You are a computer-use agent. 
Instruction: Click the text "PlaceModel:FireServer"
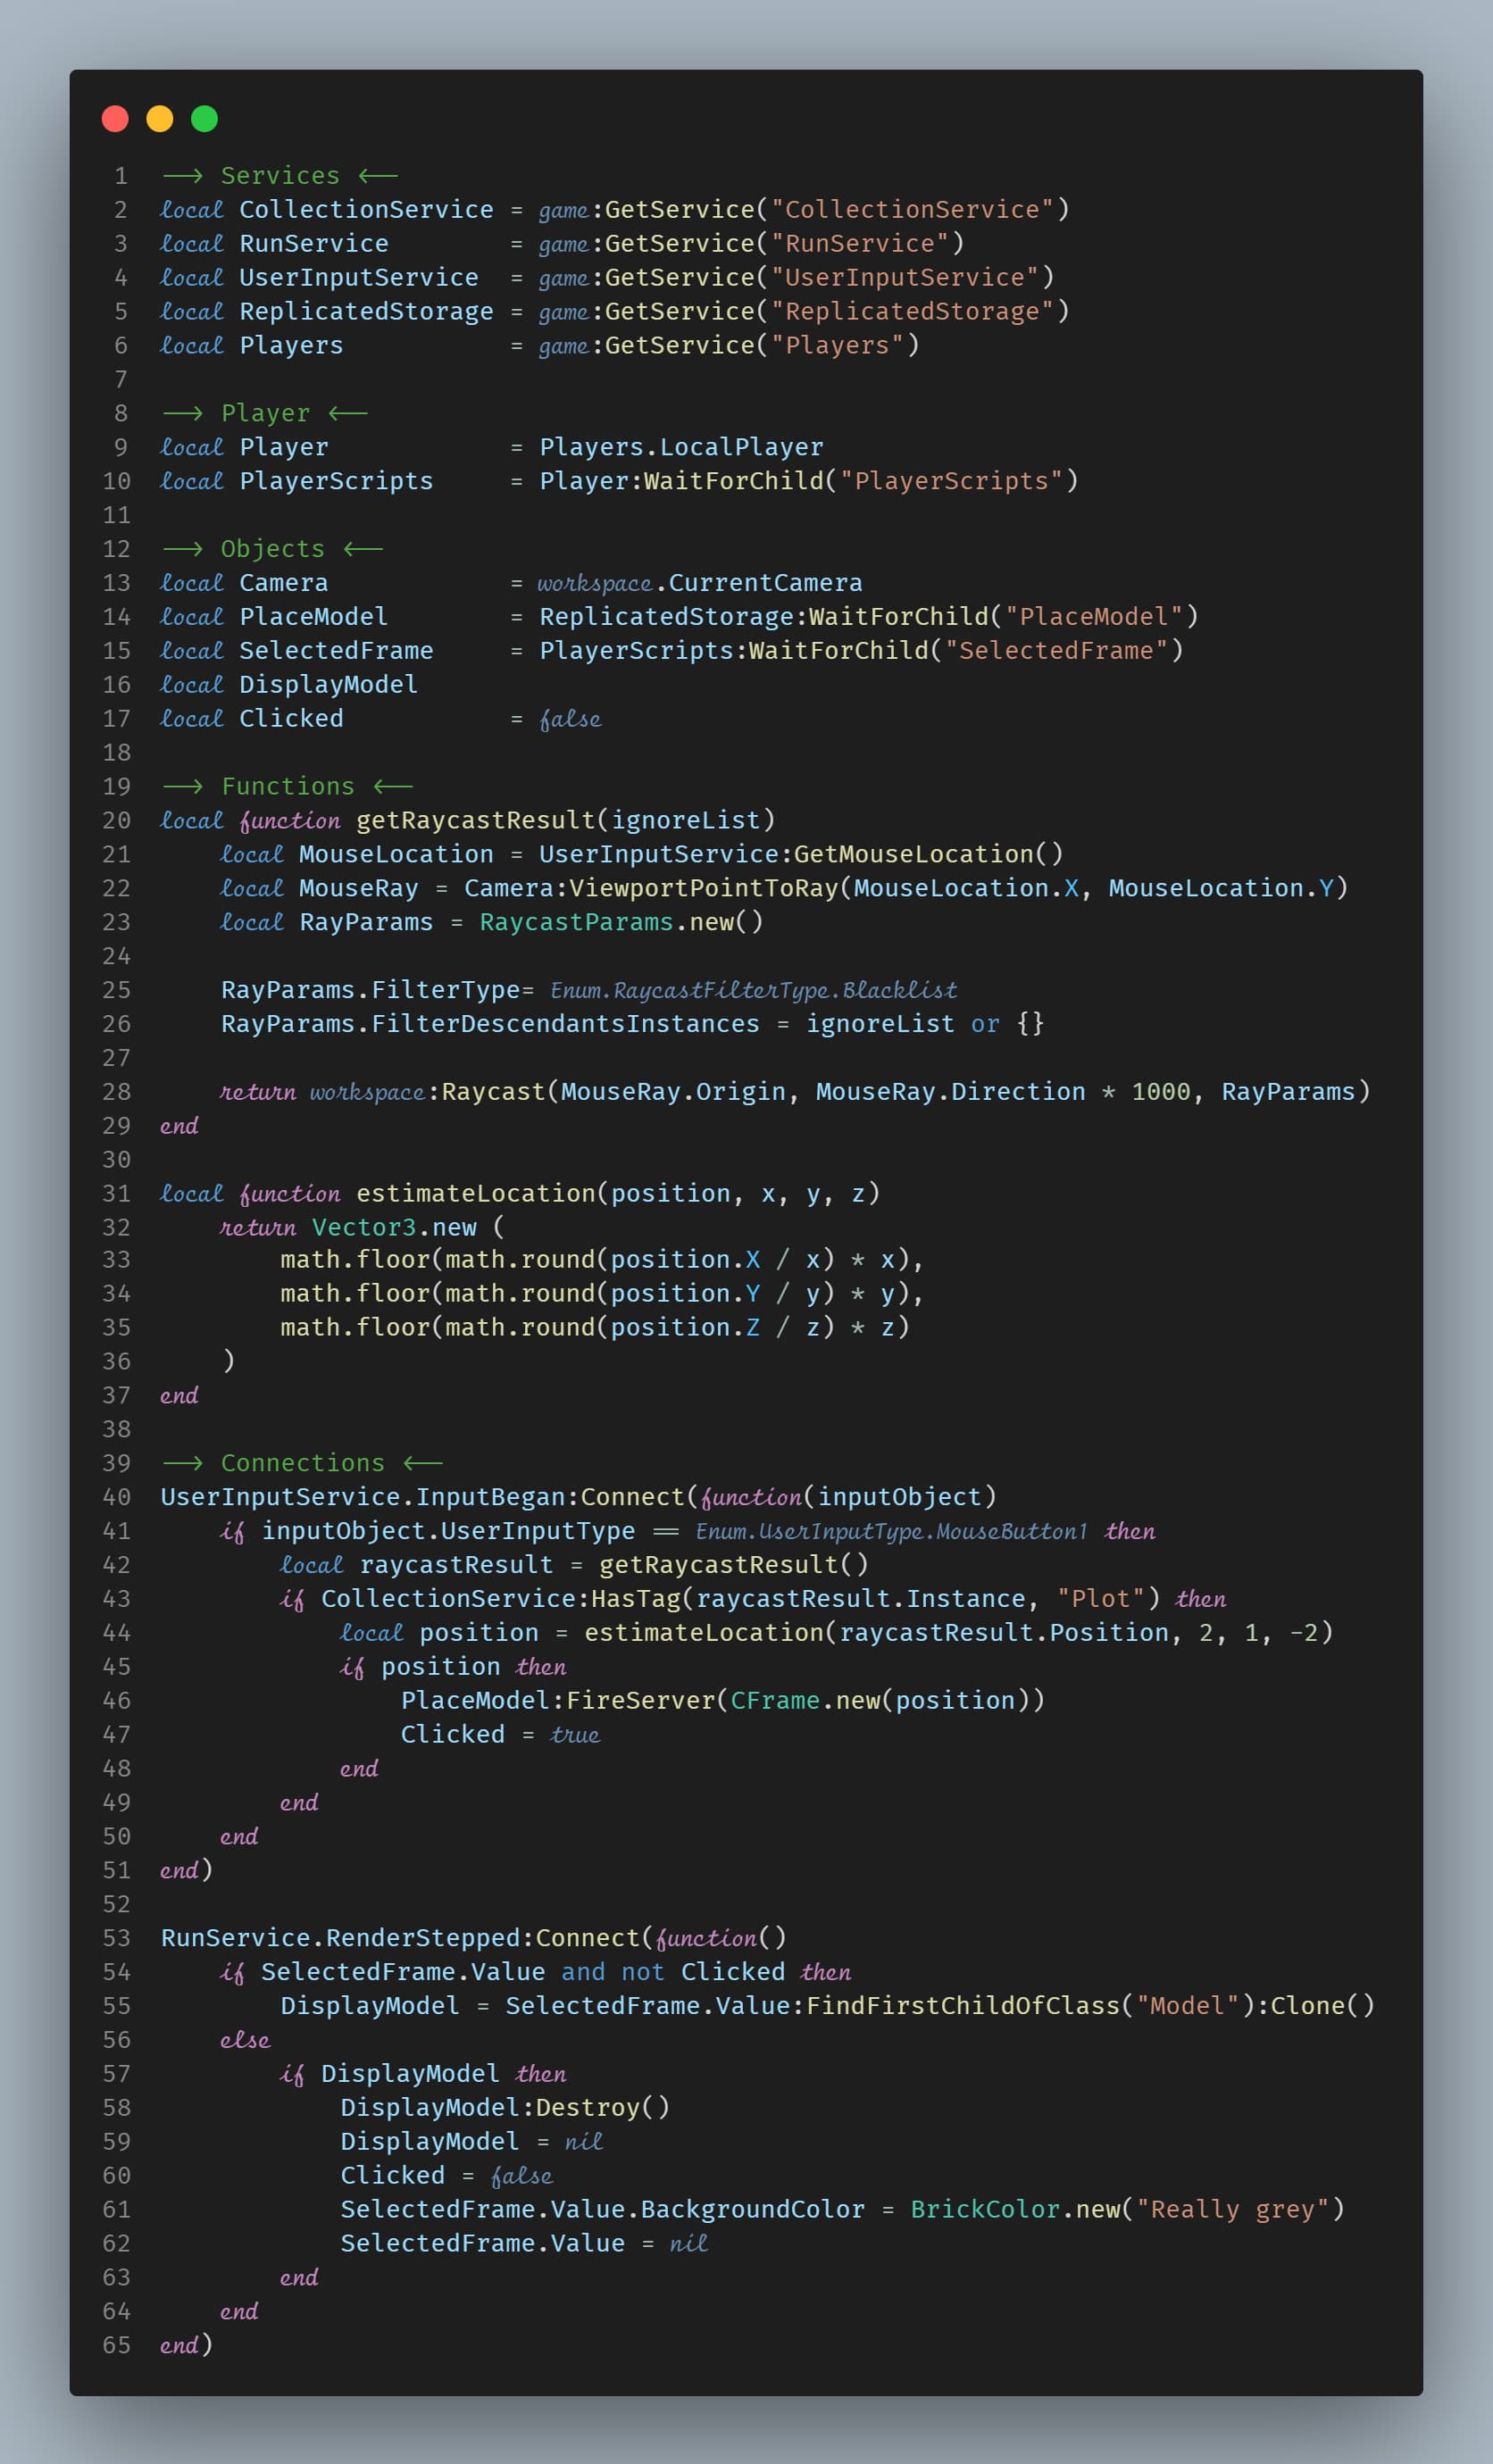(x=558, y=1702)
